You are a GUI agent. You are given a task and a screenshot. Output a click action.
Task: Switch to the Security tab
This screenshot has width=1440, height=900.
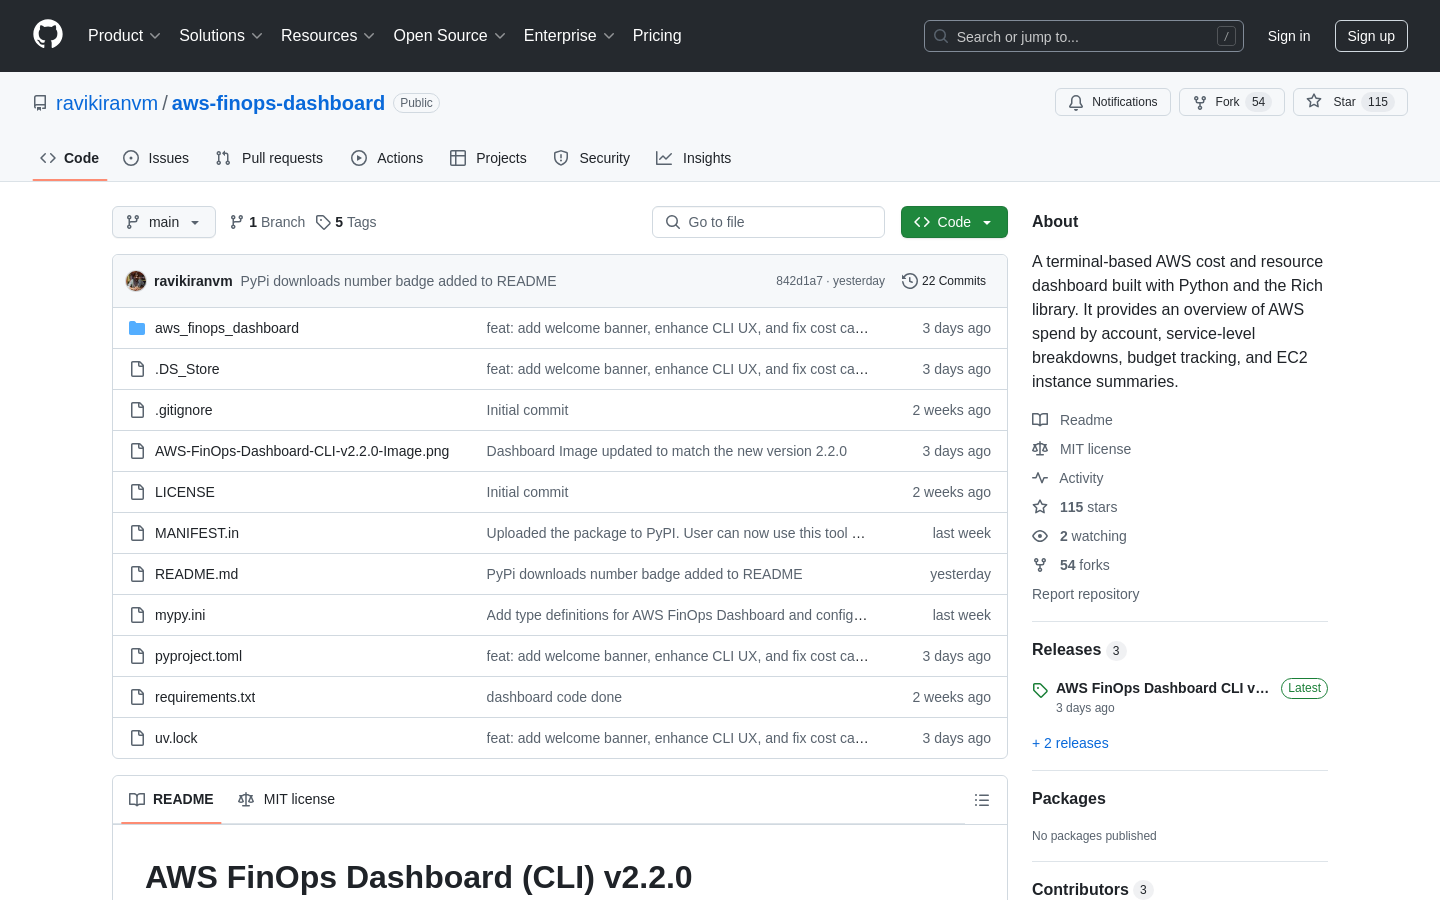pos(592,158)
